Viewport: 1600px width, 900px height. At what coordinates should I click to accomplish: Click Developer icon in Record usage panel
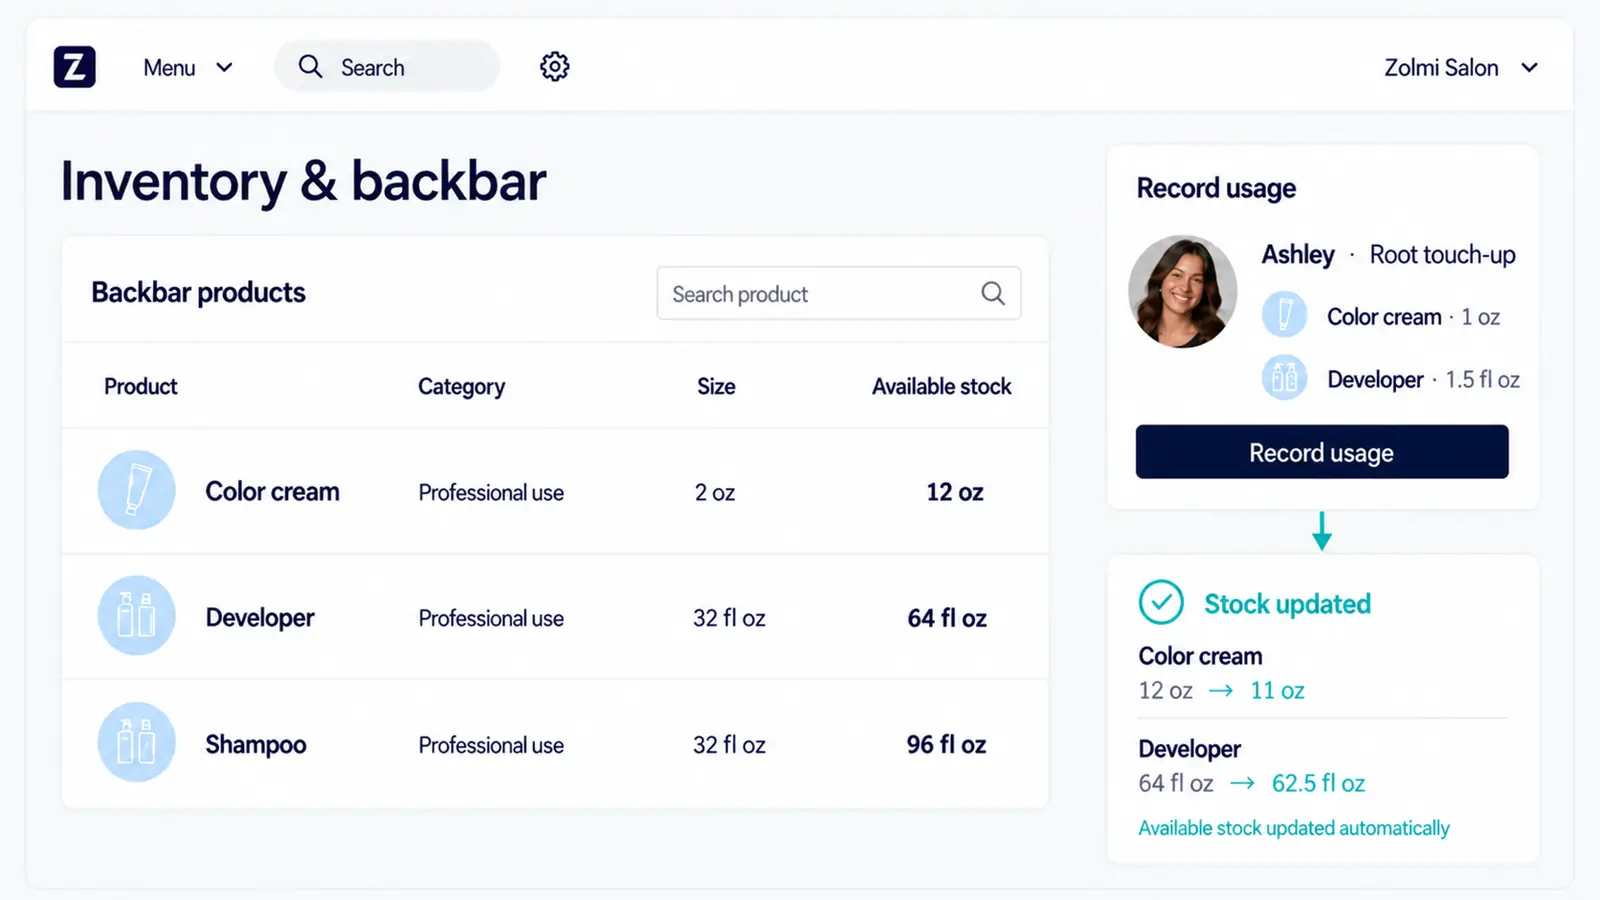coord(1285,378)
